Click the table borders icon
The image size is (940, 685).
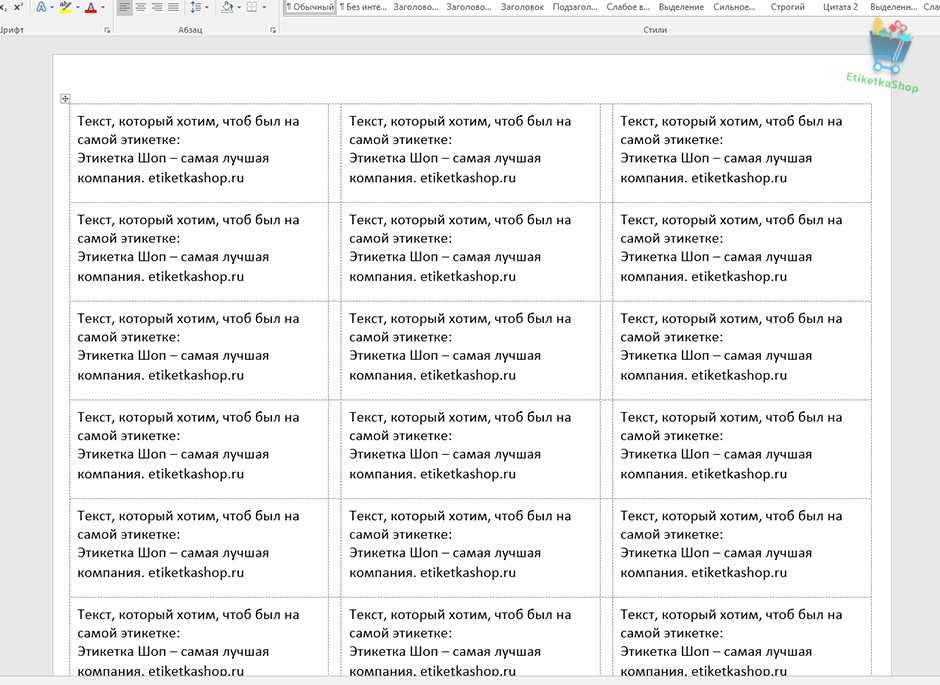[251, 7]
